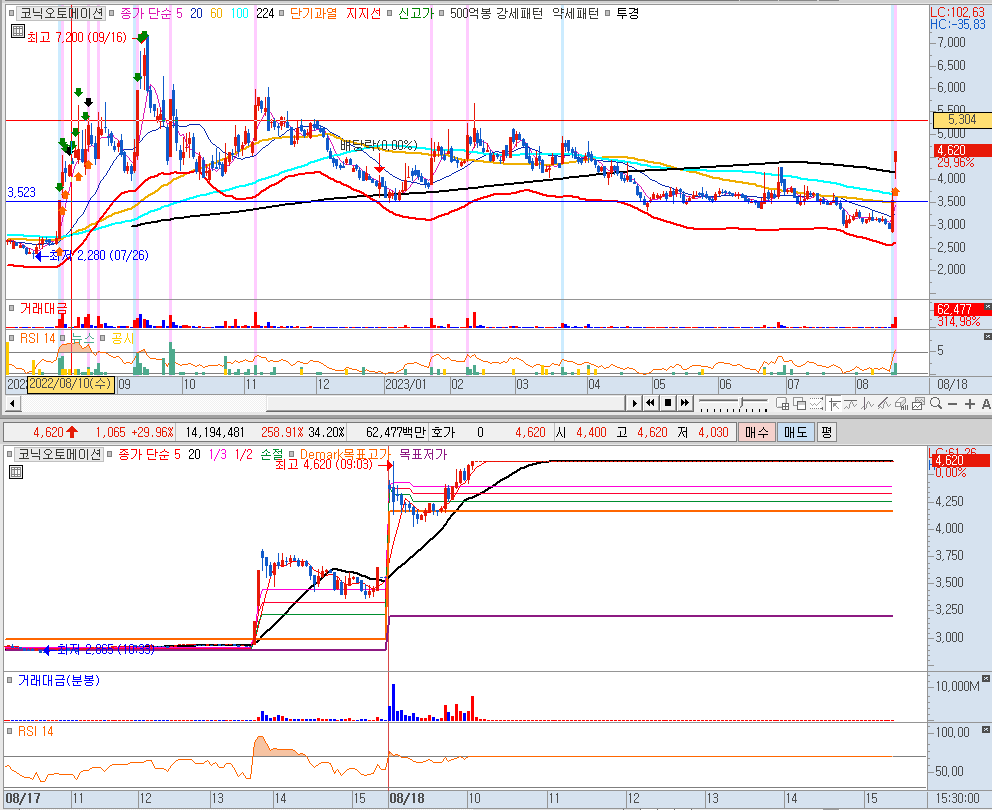Click the +29.96% change rate value
The height and width of the screenshot is (810, 992).
(x=152, y=432)
